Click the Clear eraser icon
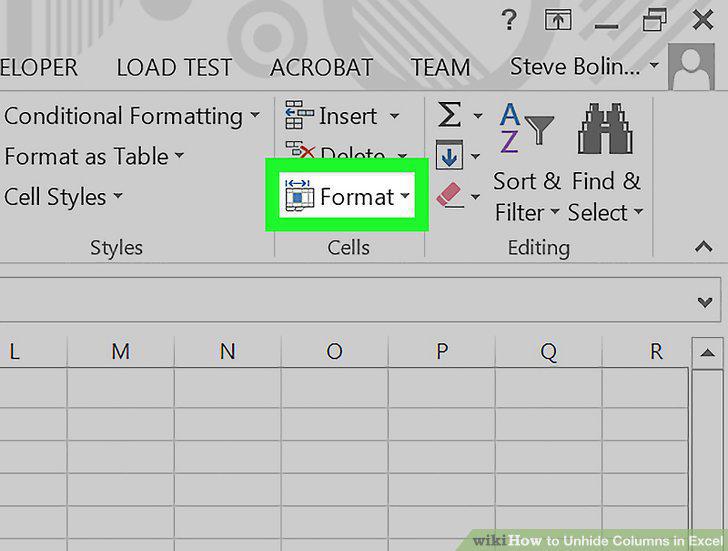Image resolution: width=728 pixels, height=551 pixels. [x=449, y=195]
